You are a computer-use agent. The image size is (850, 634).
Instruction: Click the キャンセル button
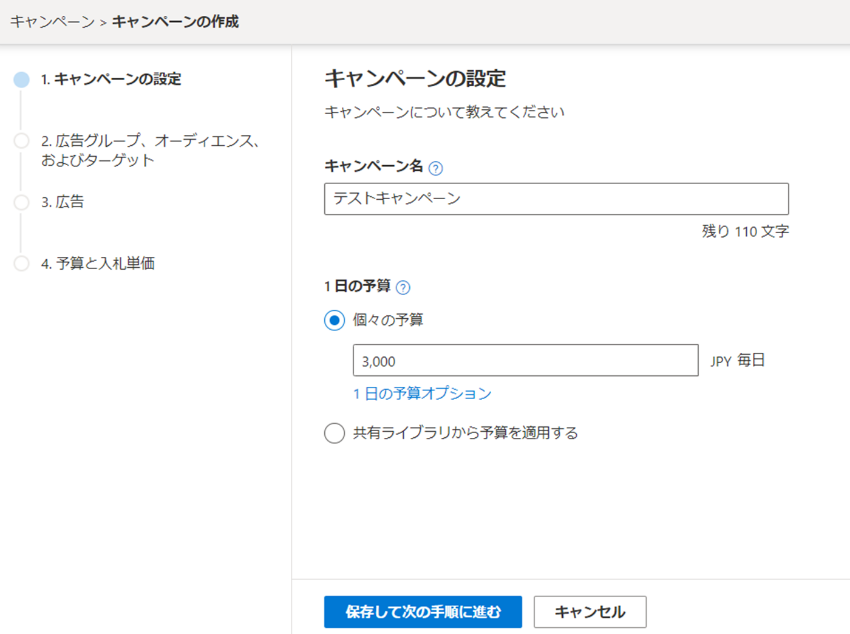click(590, 612)
